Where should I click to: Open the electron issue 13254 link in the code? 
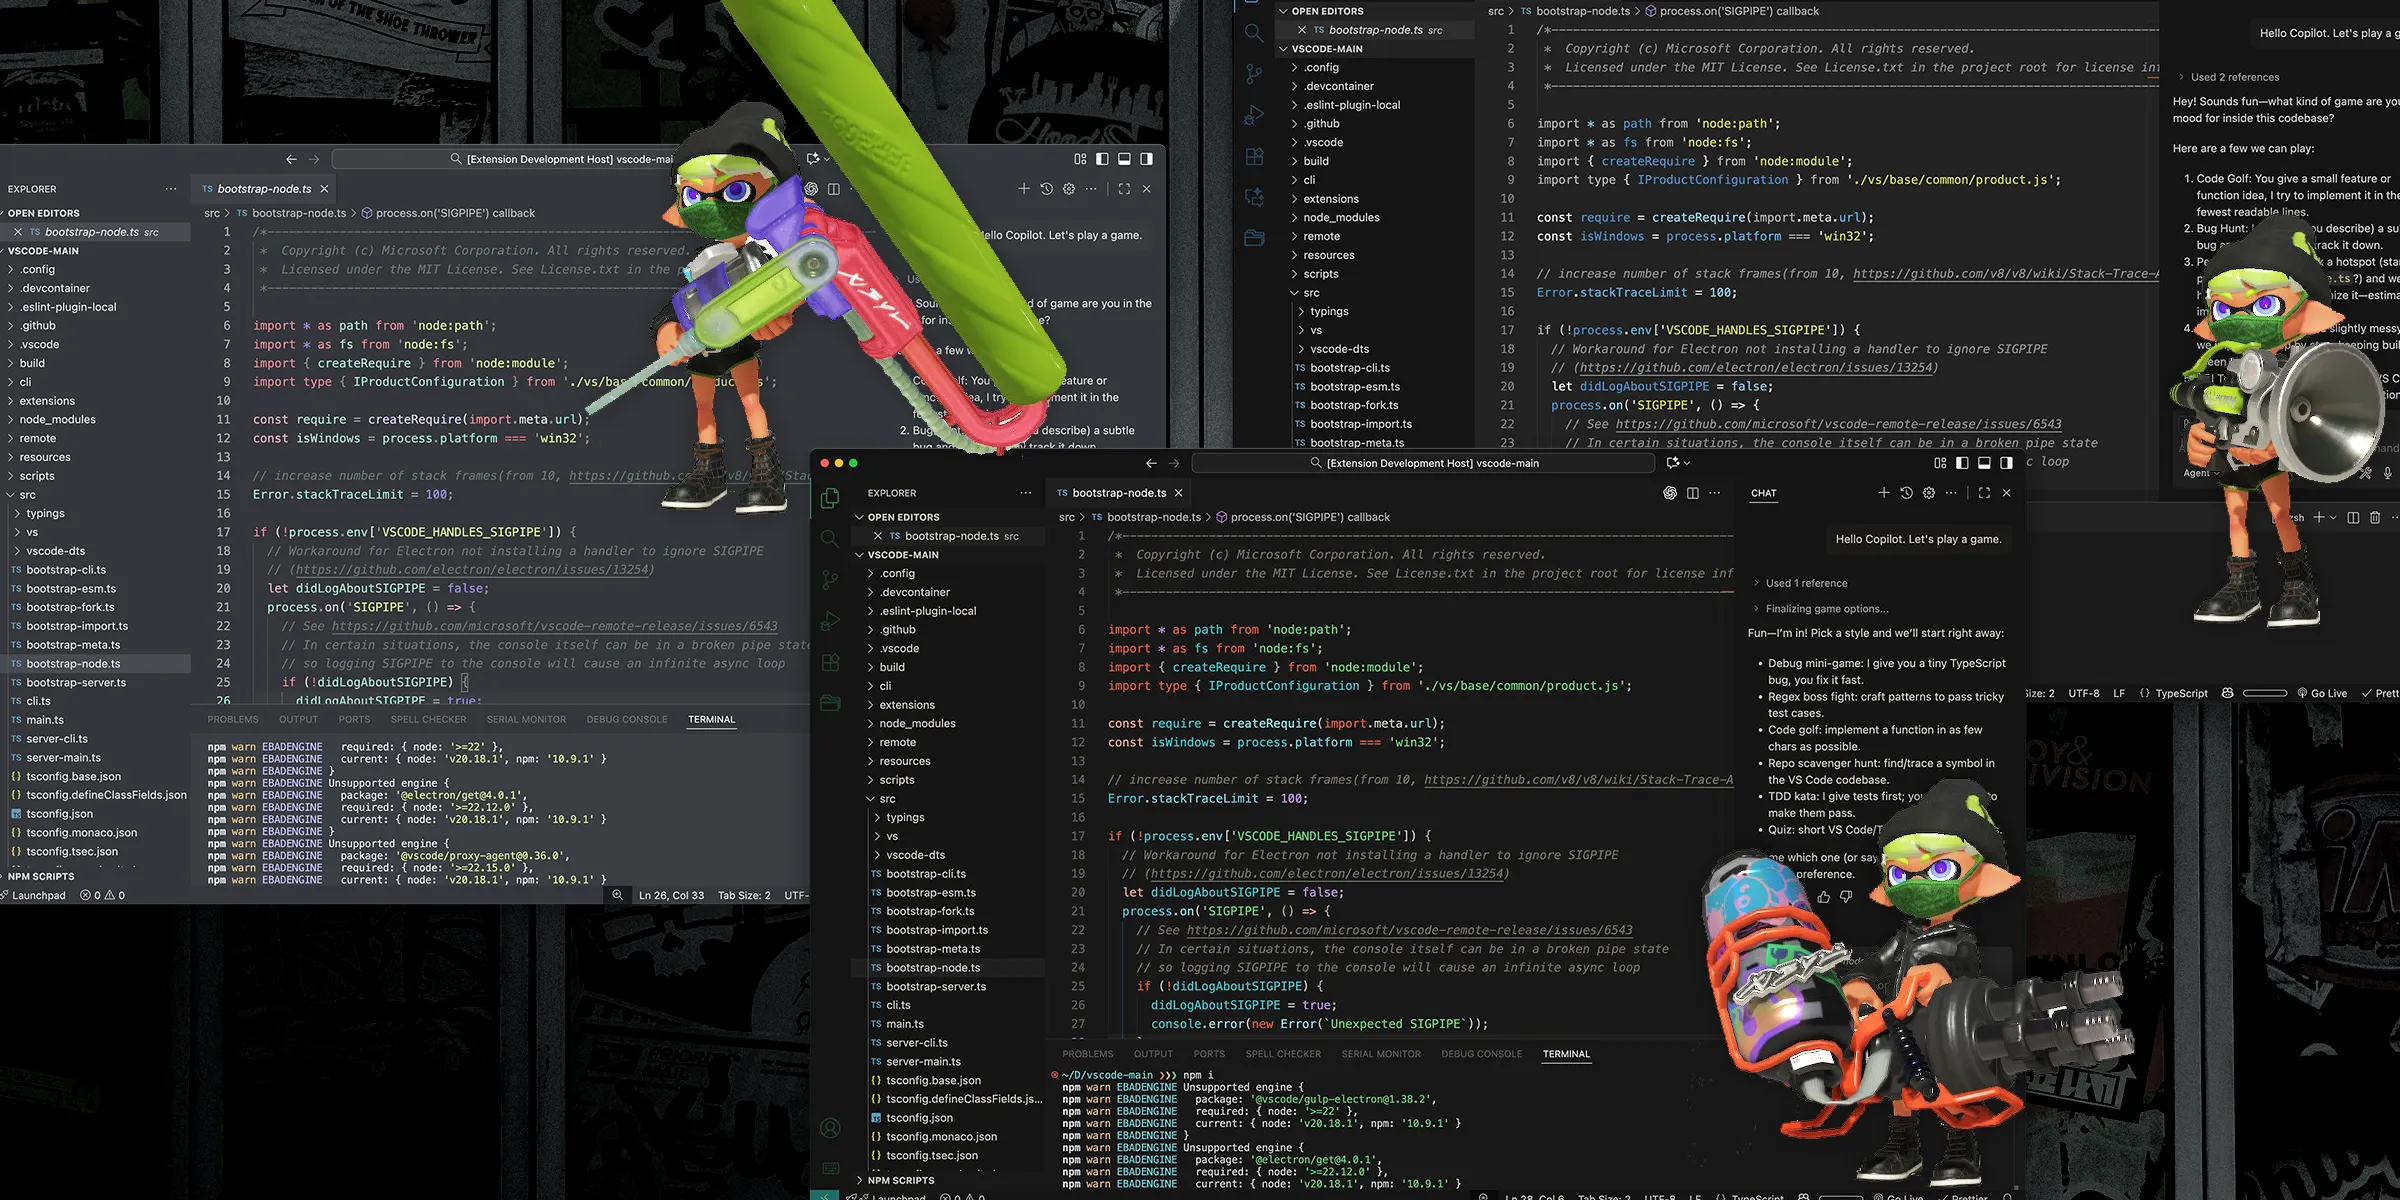pos(1327,873)
